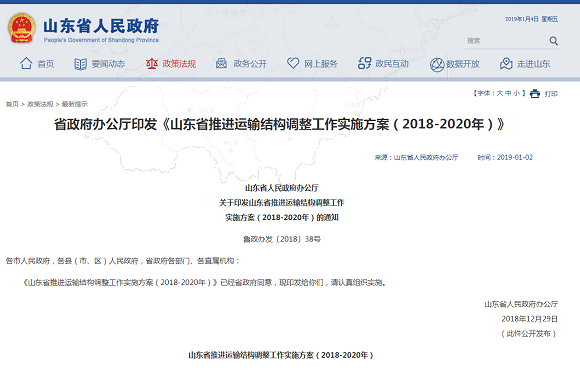Image resolution: width=580 pixels, height=372 pixels.
Task: Go to 首页 in the breadcrumb
Action: click(12, 104)
